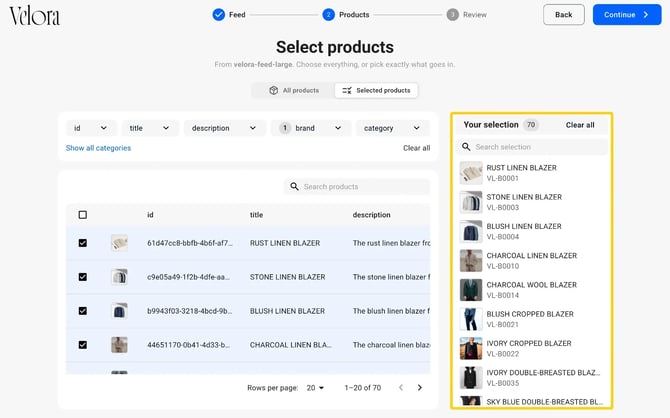Open BLUSH CROPPED BLAZER thumbnail in selection panel
The image size is (670, 418).
tap(471, 319)
